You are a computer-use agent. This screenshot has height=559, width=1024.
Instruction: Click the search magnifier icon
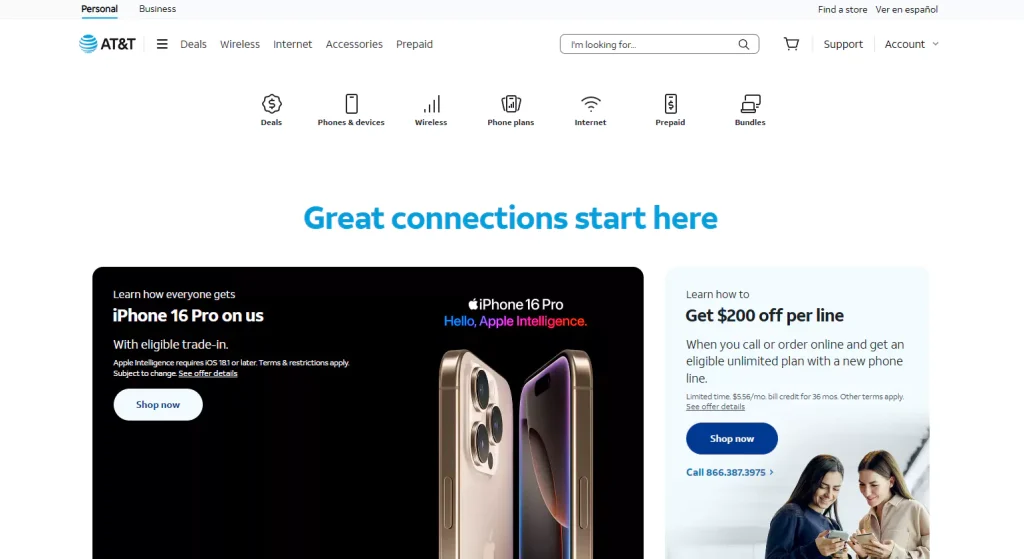pyautogui.click(x=744, y=44)
